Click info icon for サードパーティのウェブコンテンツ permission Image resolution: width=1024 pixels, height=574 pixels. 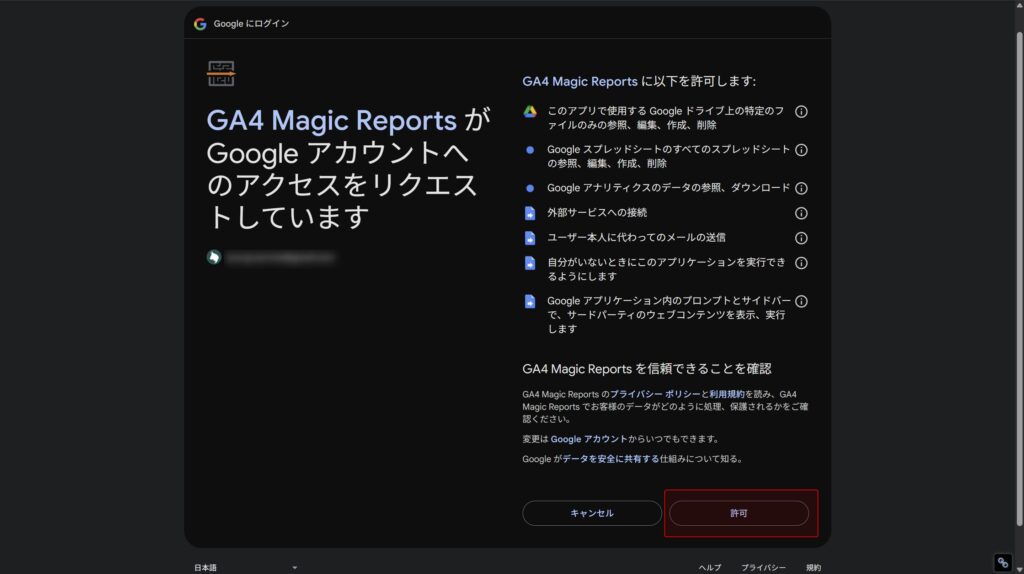pyautogui.click(x=801, y=301)
